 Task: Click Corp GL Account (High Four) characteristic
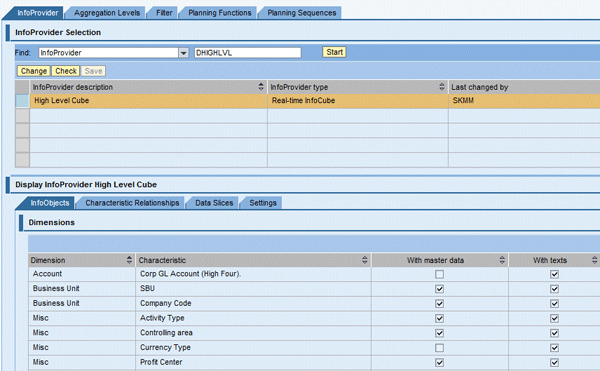tap(253, 274)
